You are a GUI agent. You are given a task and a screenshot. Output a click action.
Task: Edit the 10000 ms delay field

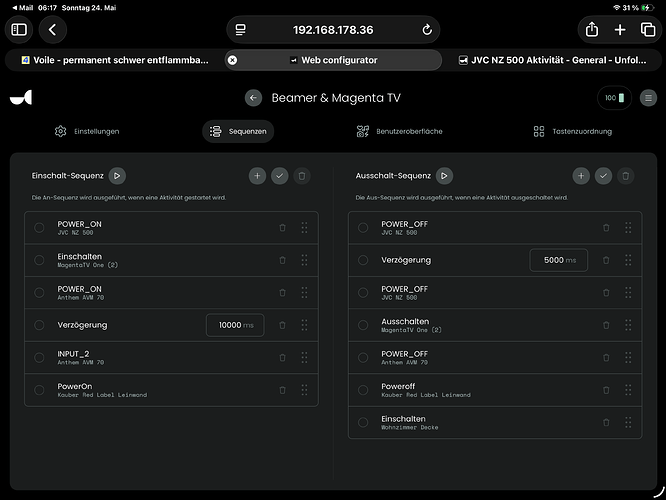coord(235,325)
